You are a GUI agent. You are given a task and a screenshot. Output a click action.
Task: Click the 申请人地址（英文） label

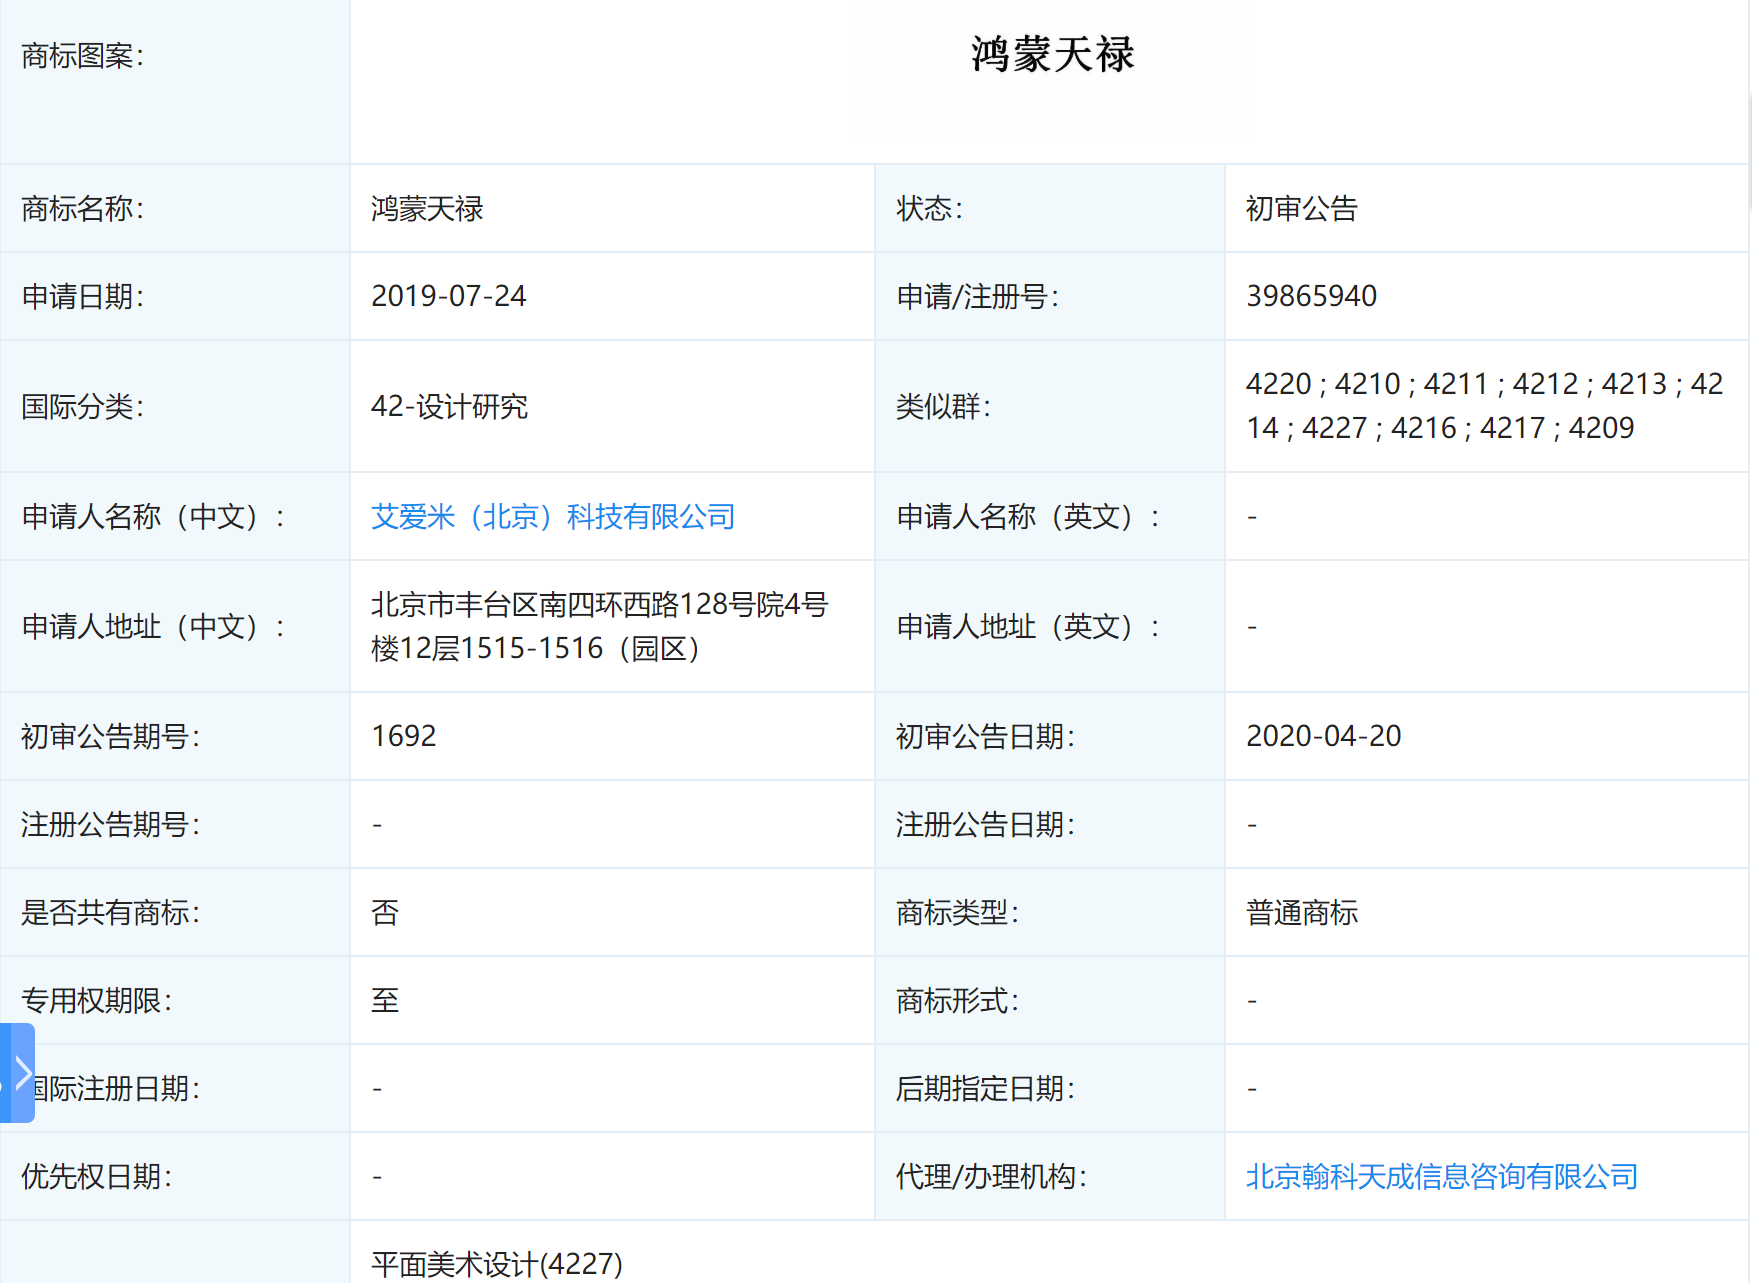click(x=1028, y=627)
